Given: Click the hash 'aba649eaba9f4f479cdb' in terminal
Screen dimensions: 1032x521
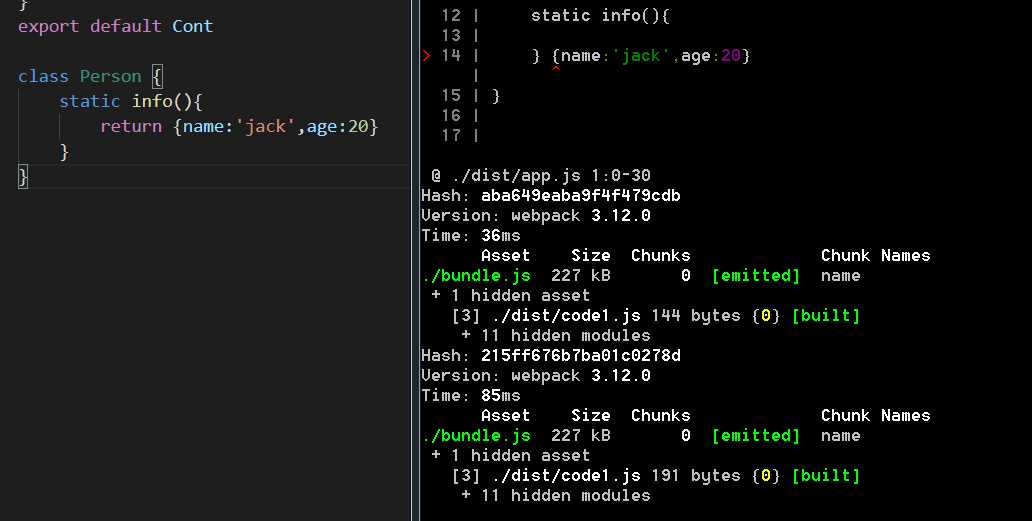Looking at the screenshot, I should 580,196.
